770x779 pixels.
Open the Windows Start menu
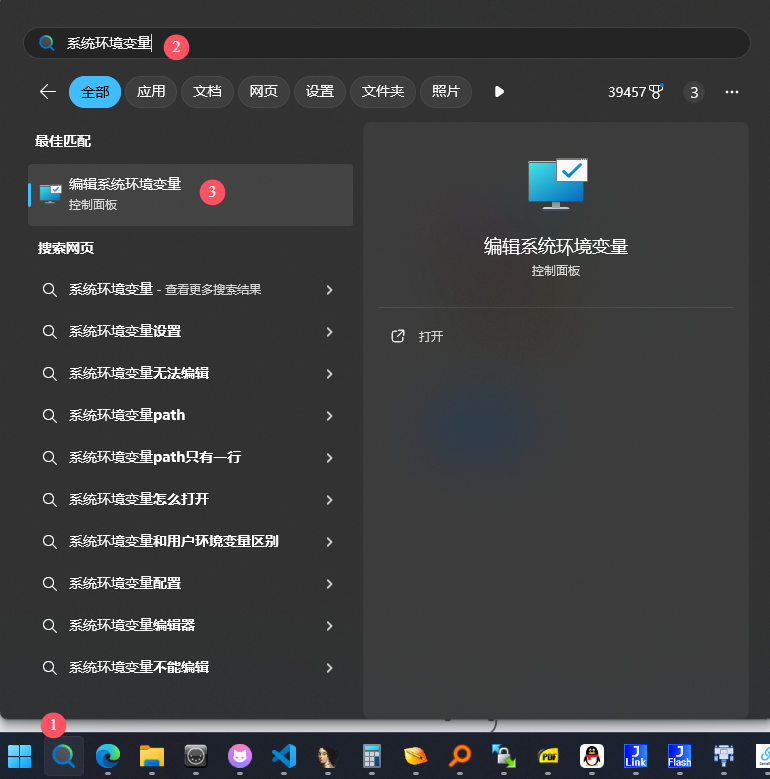pyautogui.click(x=19, y=755)
